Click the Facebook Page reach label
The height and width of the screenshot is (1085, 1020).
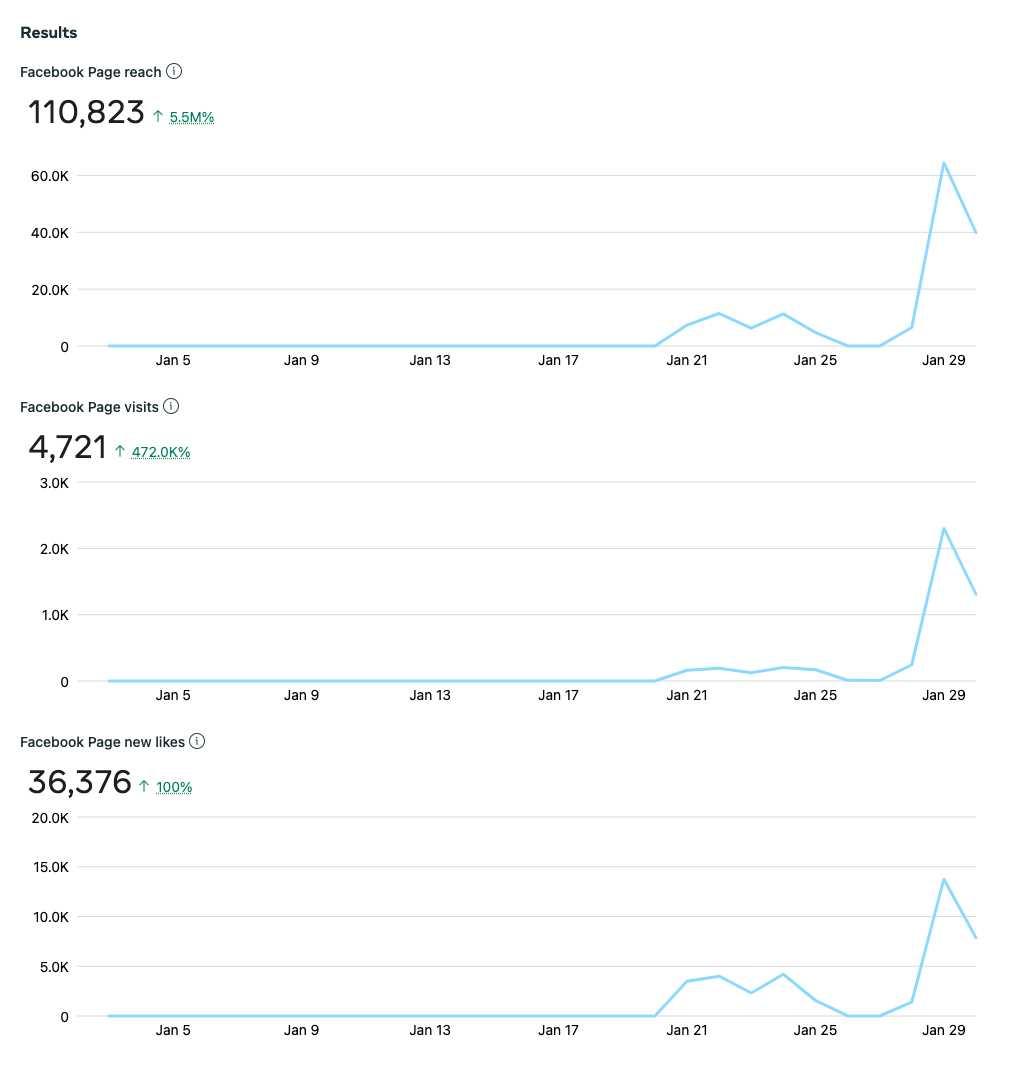click(90, 72)
